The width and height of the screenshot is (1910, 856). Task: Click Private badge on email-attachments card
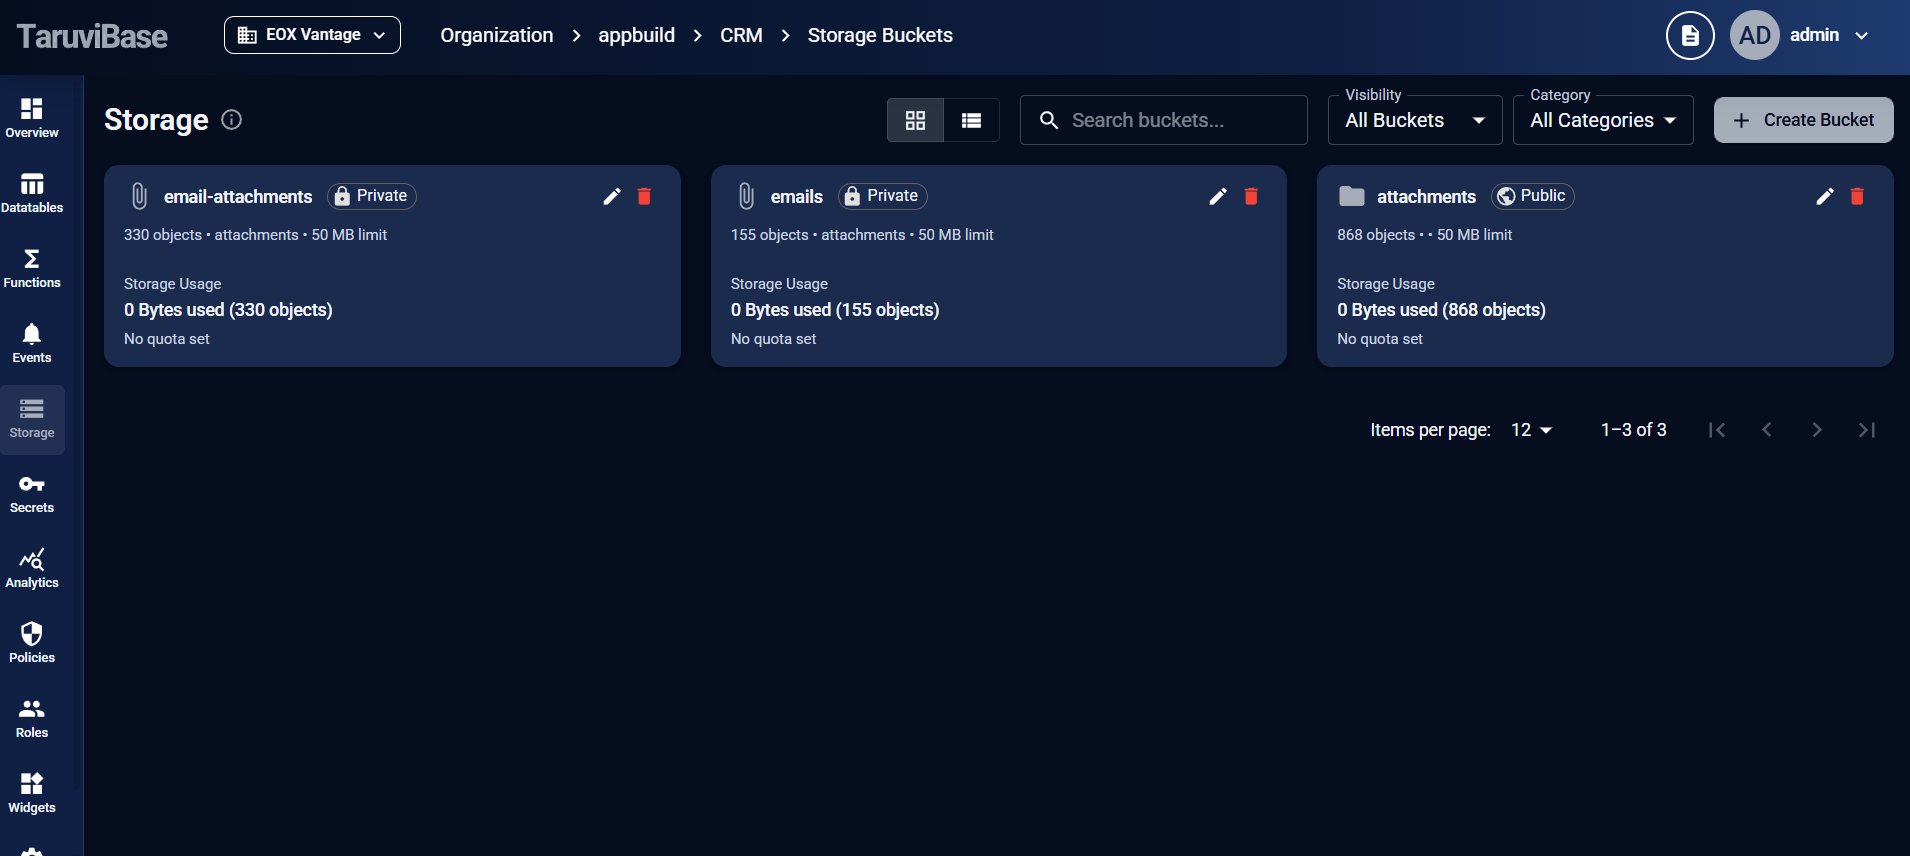point(372,196)
